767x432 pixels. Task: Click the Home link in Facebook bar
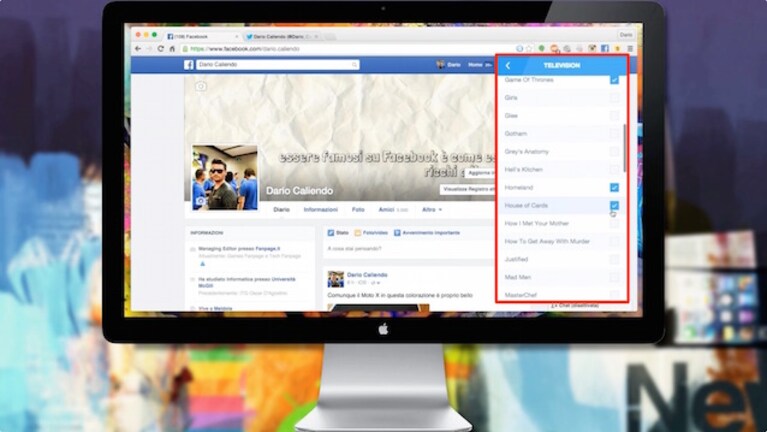pyautogui.click(x=475, y=65)
